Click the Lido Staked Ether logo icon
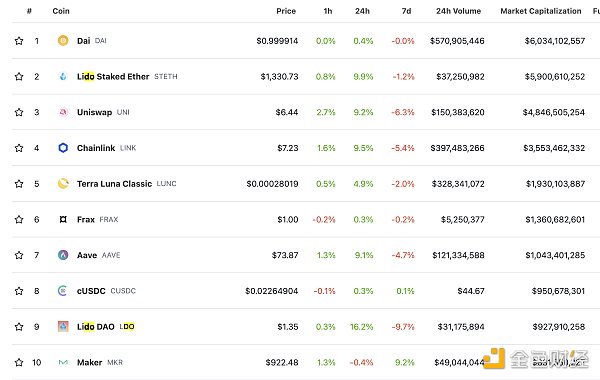This screenshot has height=380, width=600. coord(63,77)
